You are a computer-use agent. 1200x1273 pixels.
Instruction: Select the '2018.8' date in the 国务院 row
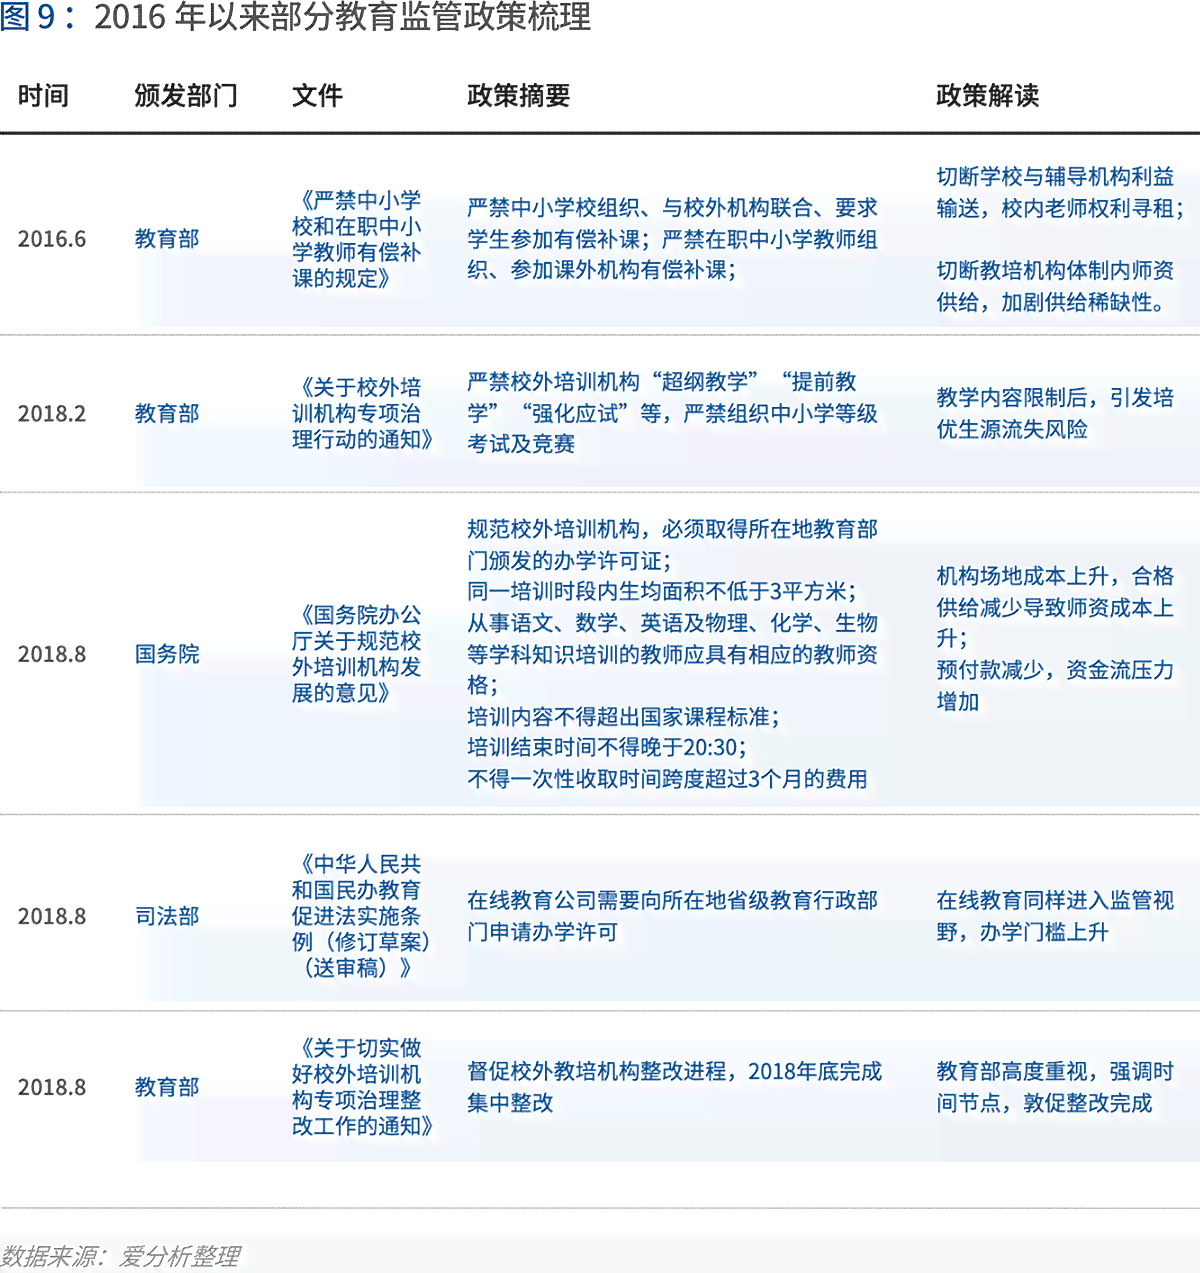[52, 654]
